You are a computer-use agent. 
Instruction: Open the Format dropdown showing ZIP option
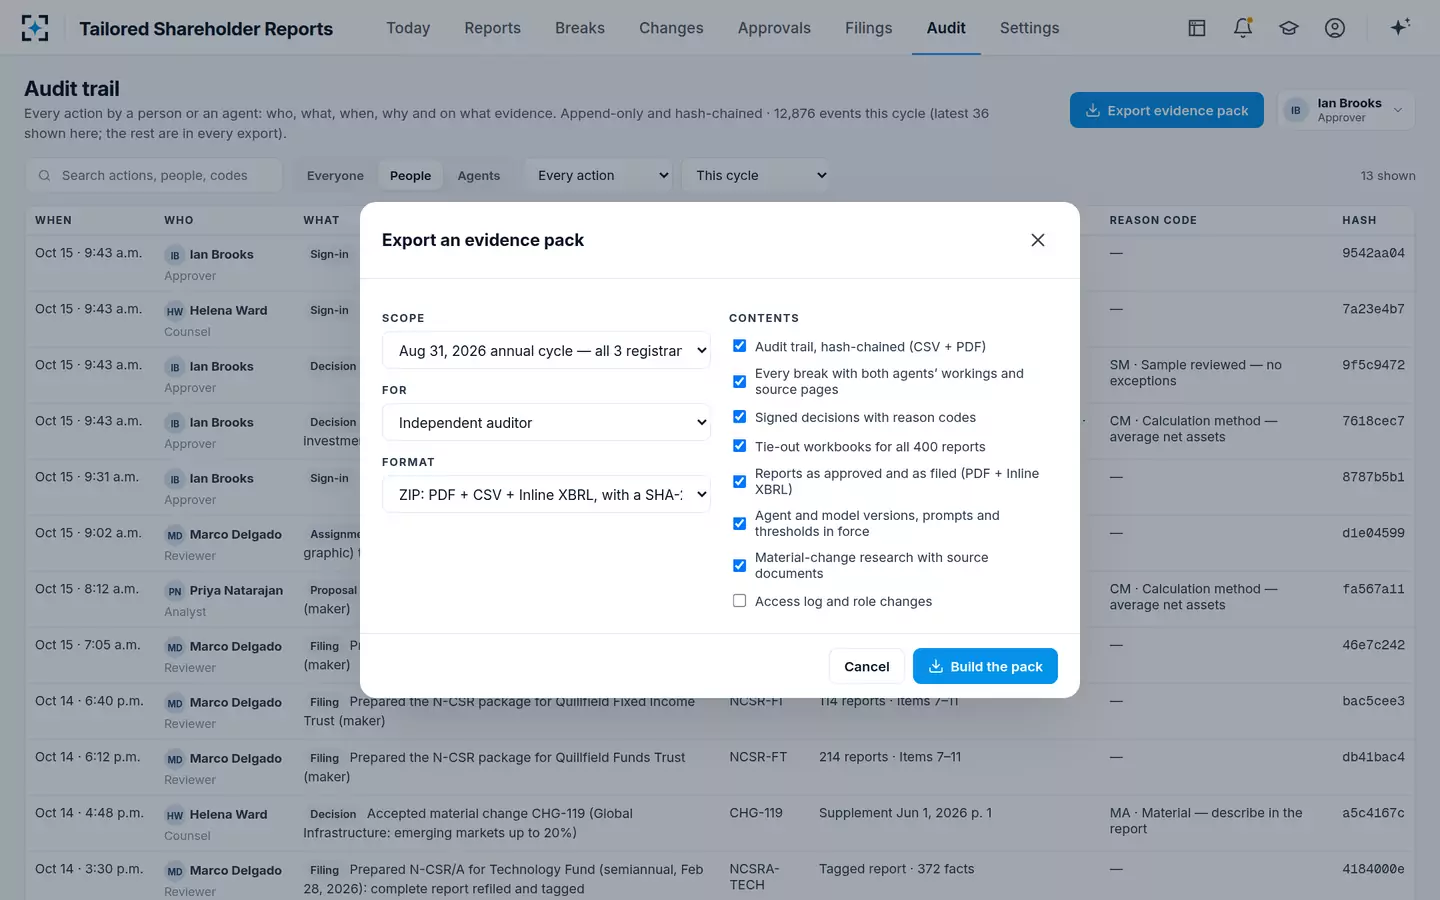click(546, 494)
